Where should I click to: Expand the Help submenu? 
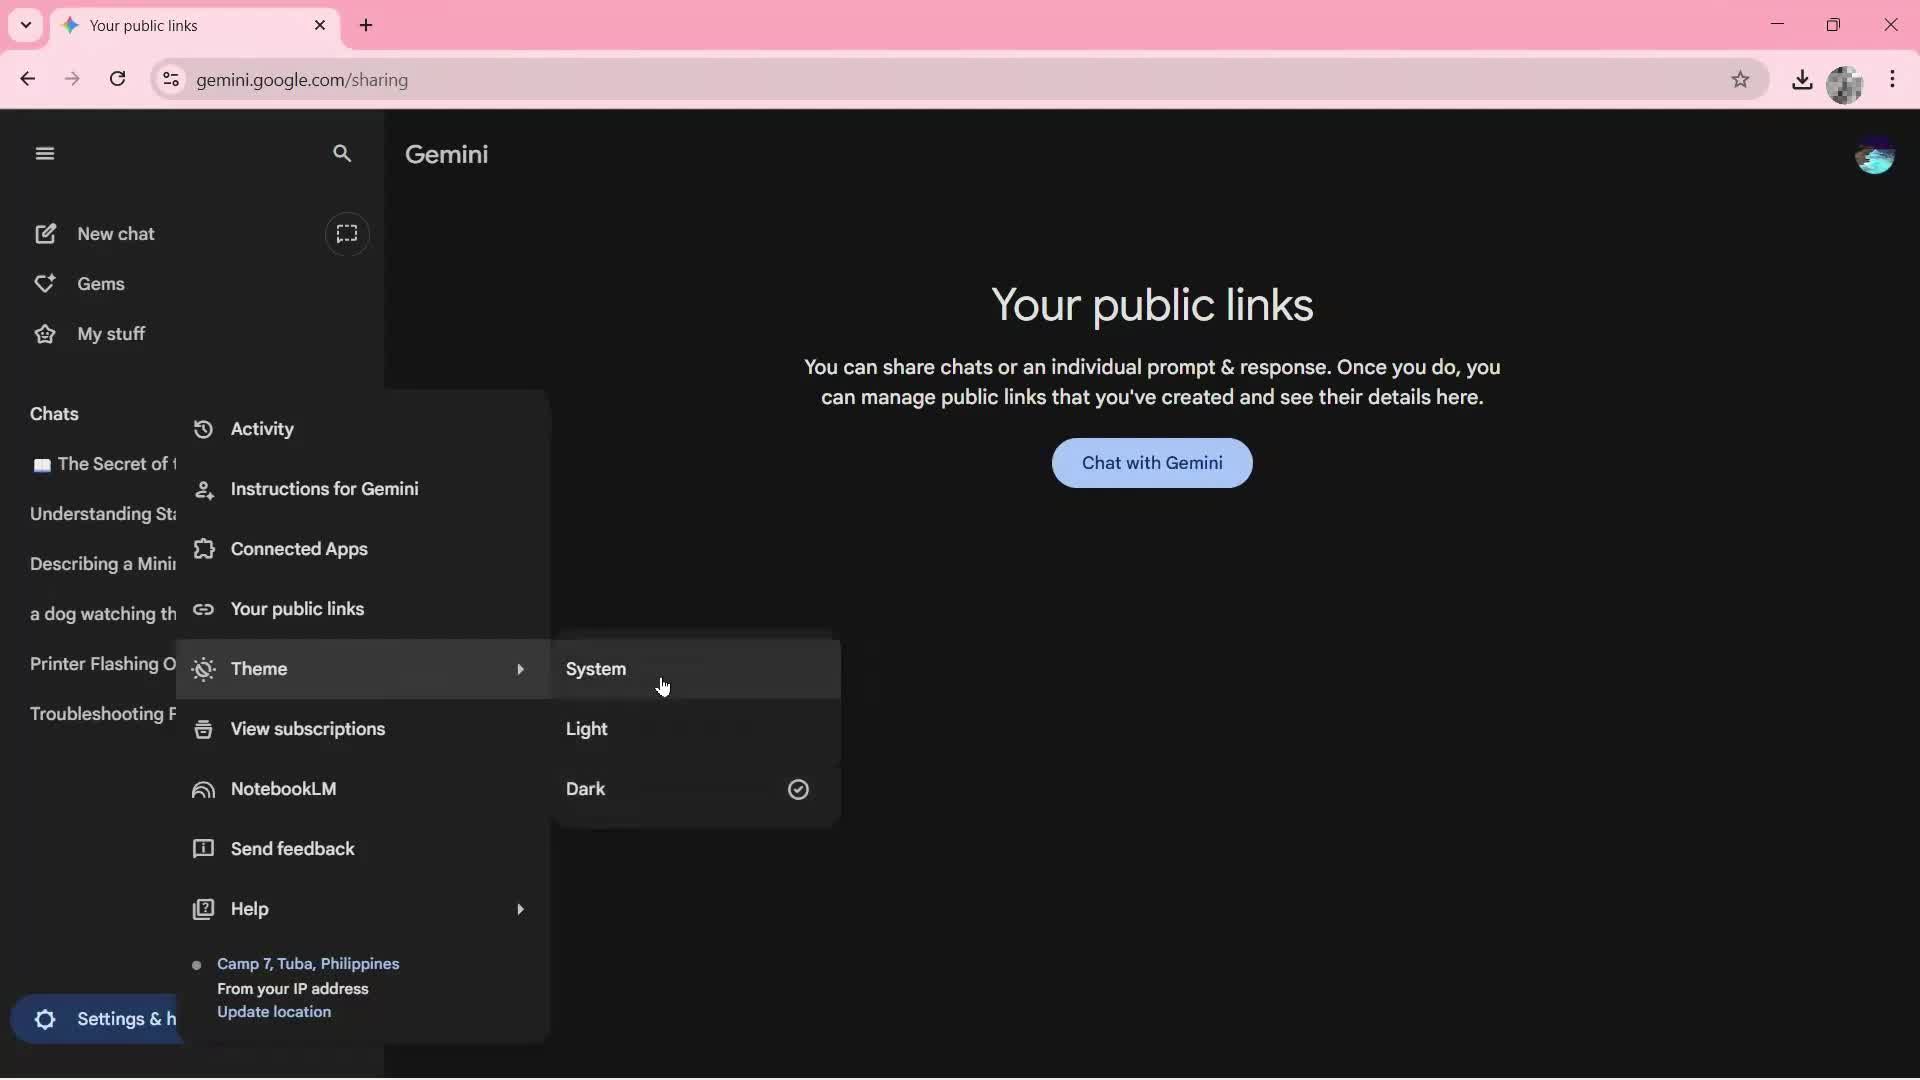click(247, 909)
